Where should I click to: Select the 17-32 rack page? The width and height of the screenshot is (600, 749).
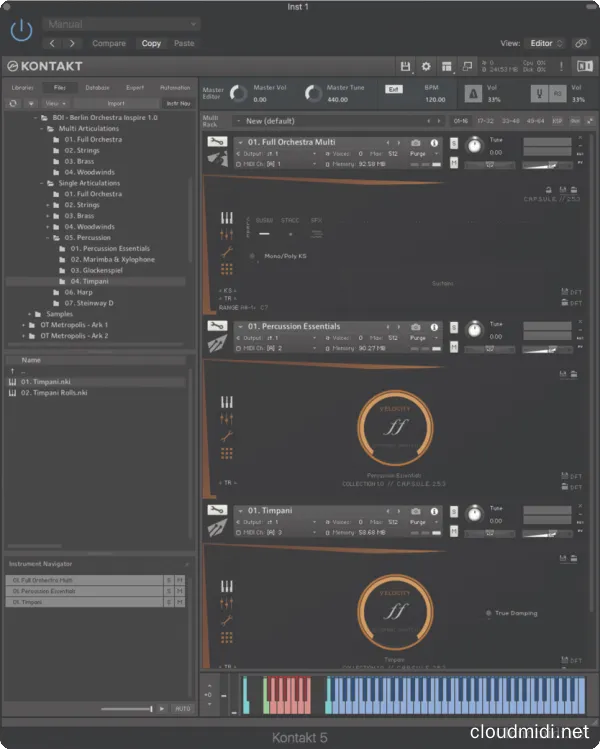[x=485, y=121]
